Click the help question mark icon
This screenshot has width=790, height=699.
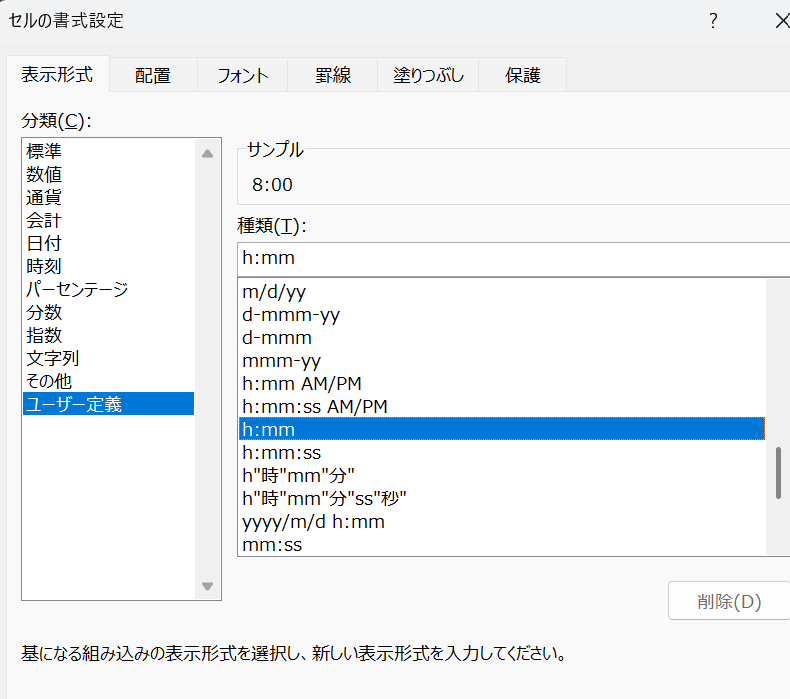(x=713, y=21)
